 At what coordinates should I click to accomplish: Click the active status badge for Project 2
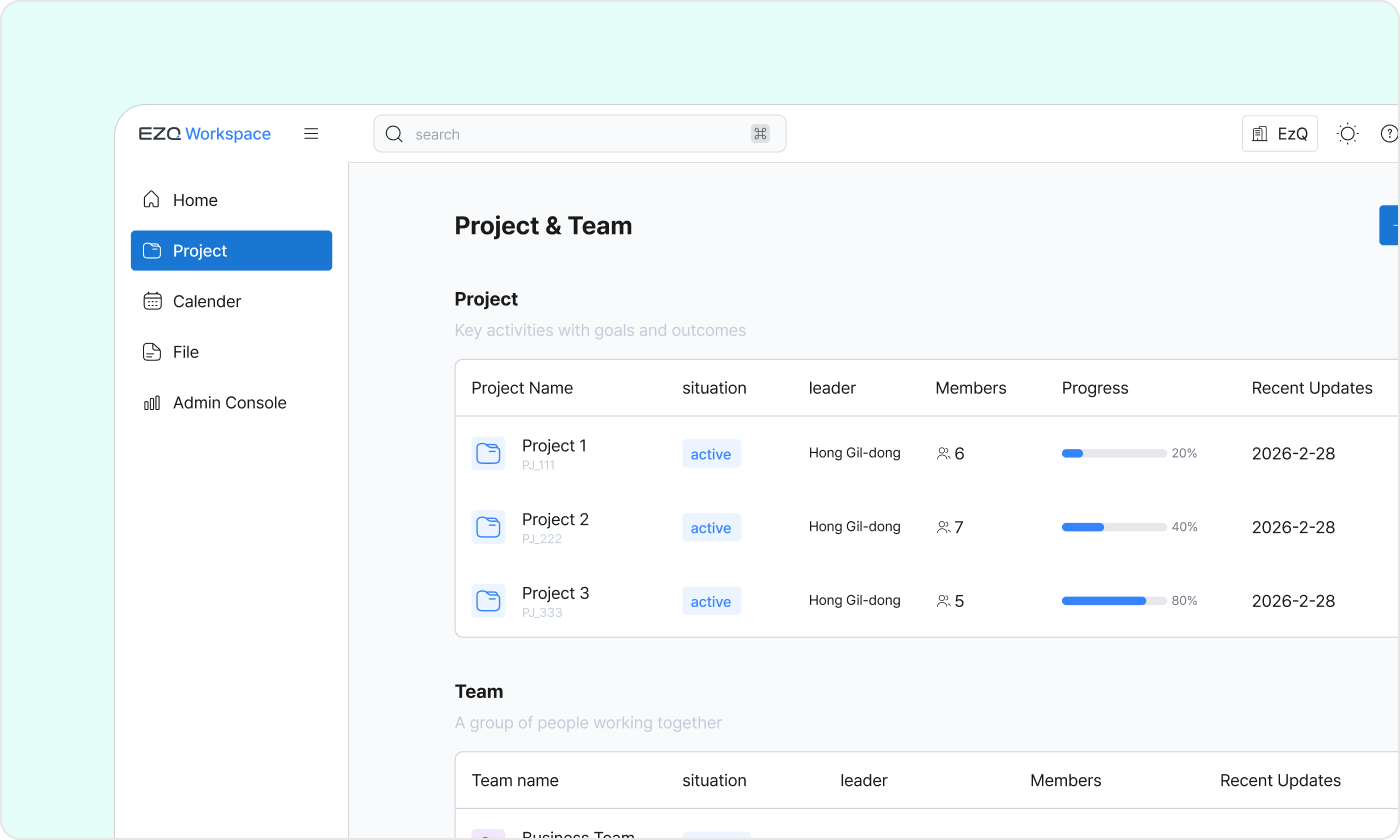pos(711,528)
